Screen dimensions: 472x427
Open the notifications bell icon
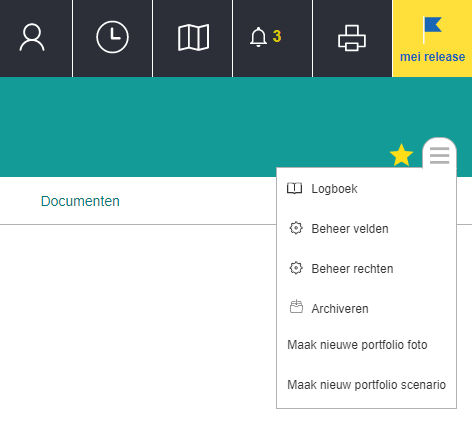[x=258, y=37]
